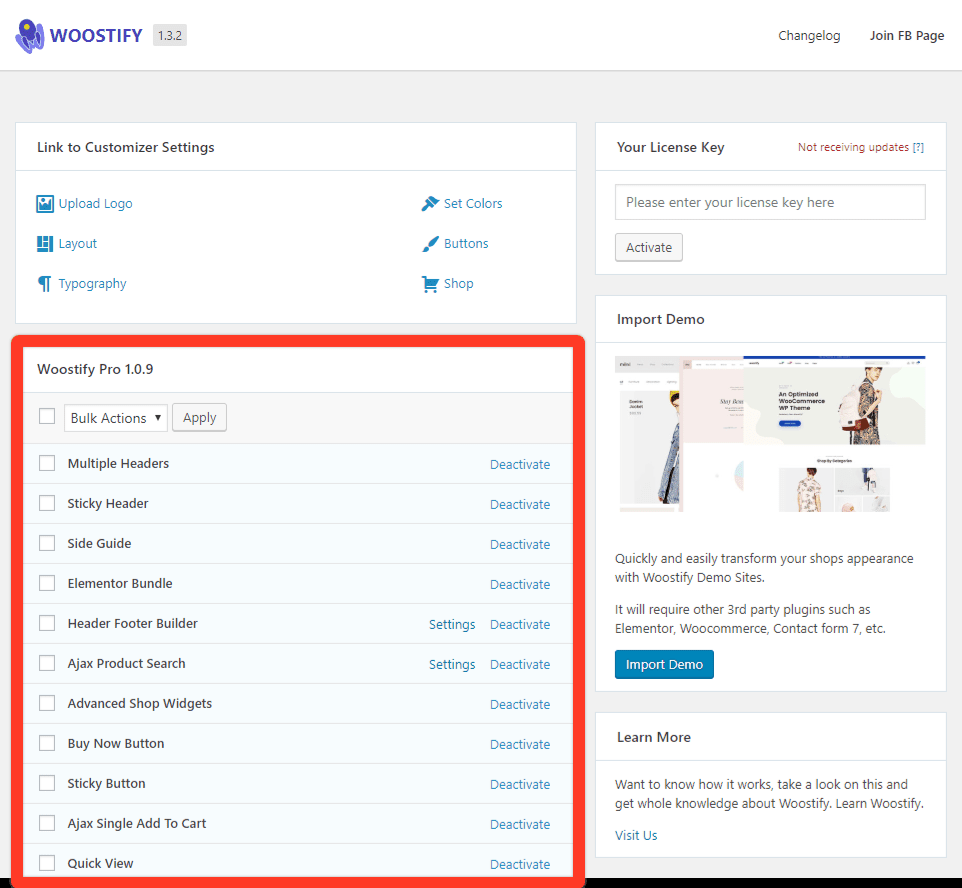Check the Buy Now Button checkbox
962x888 pixels.
[47, 743]
